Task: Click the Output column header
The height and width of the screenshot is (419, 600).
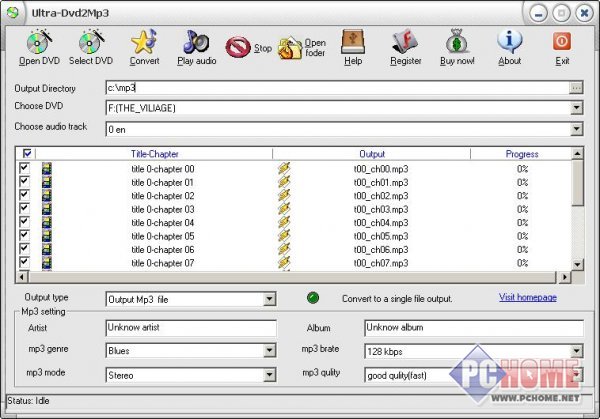Action: (372, 154)
